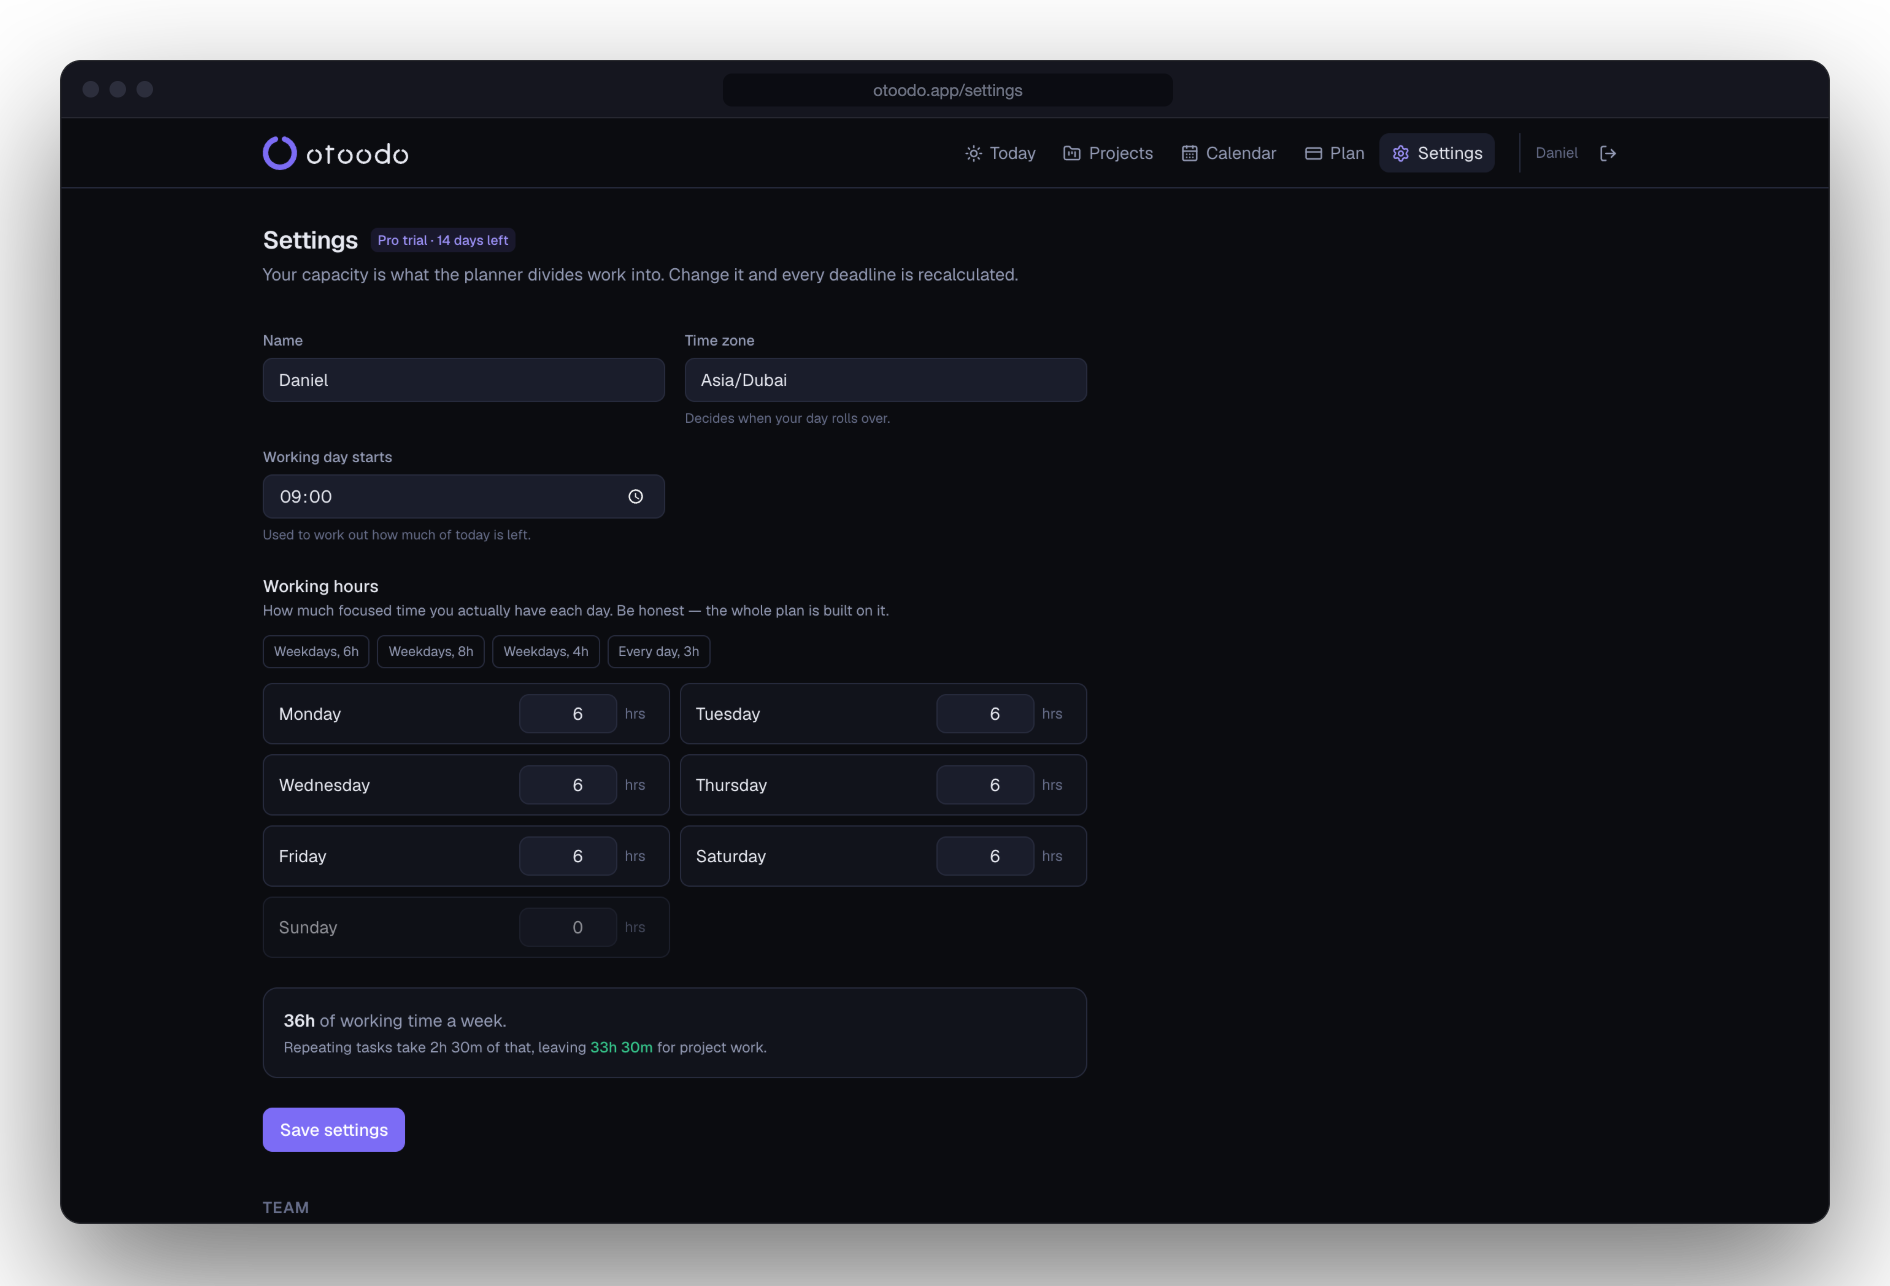1890x1286 pixels.
Task: Click the Time zone label
Action: 720,341
